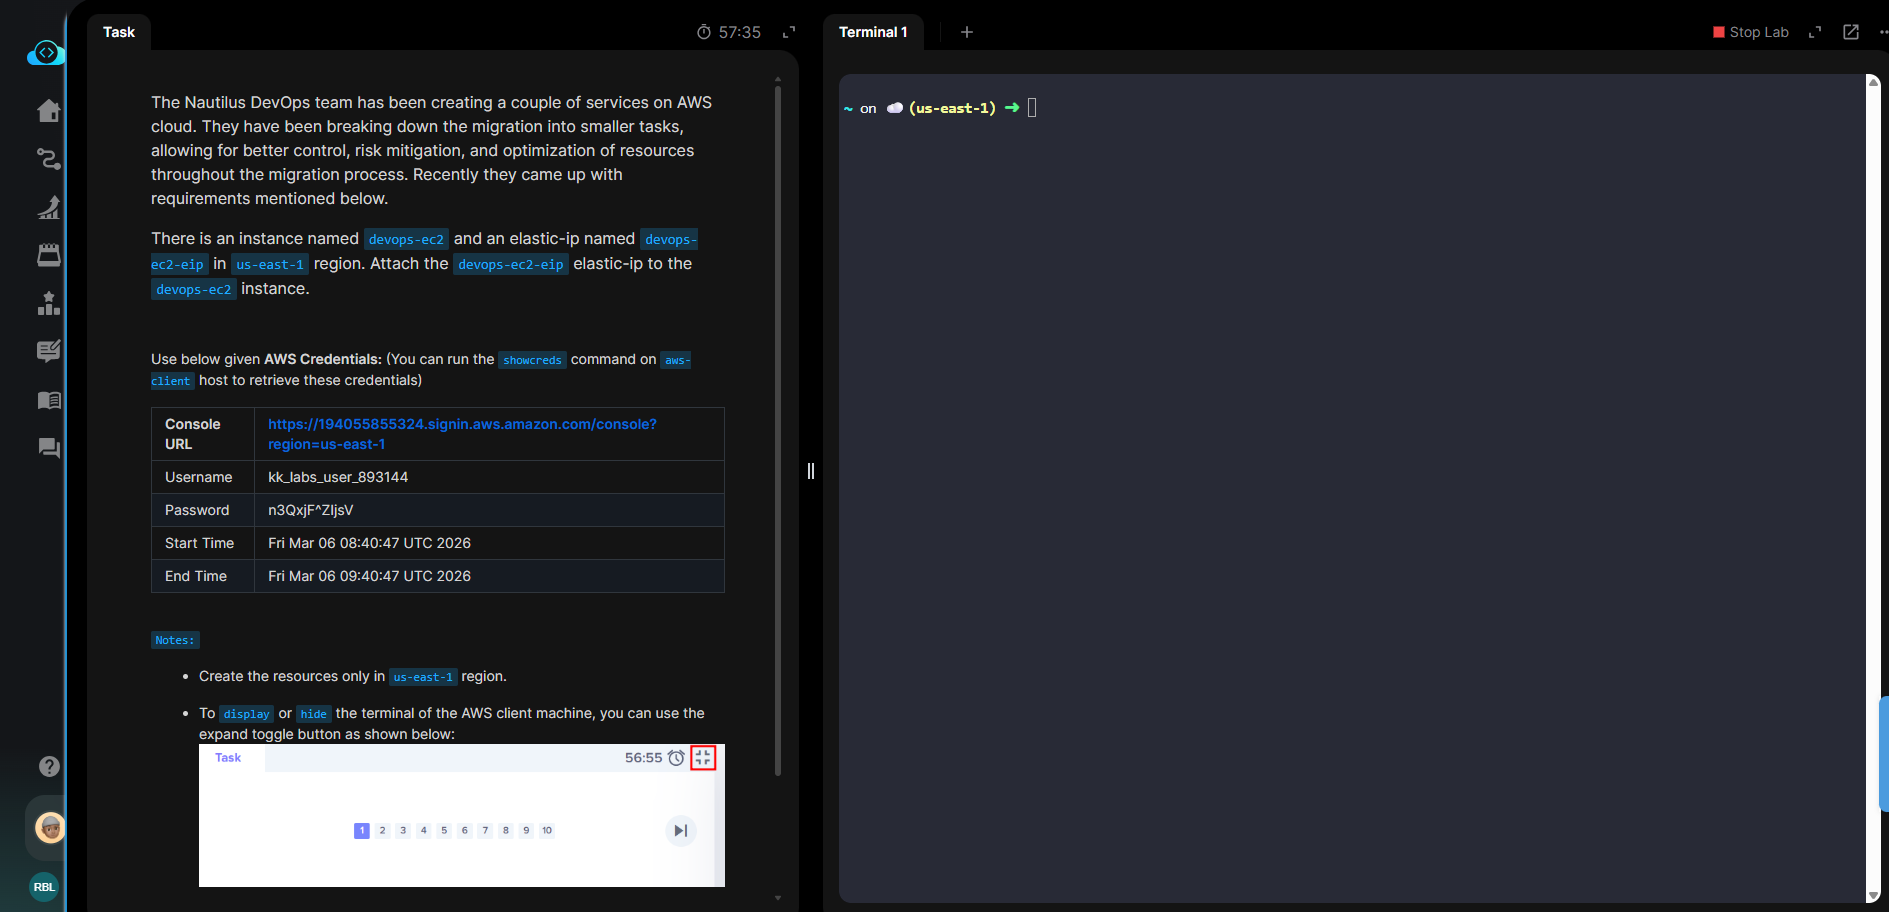
Task: Open the open book sidebar icon
Action: click(x=49, y=400)
